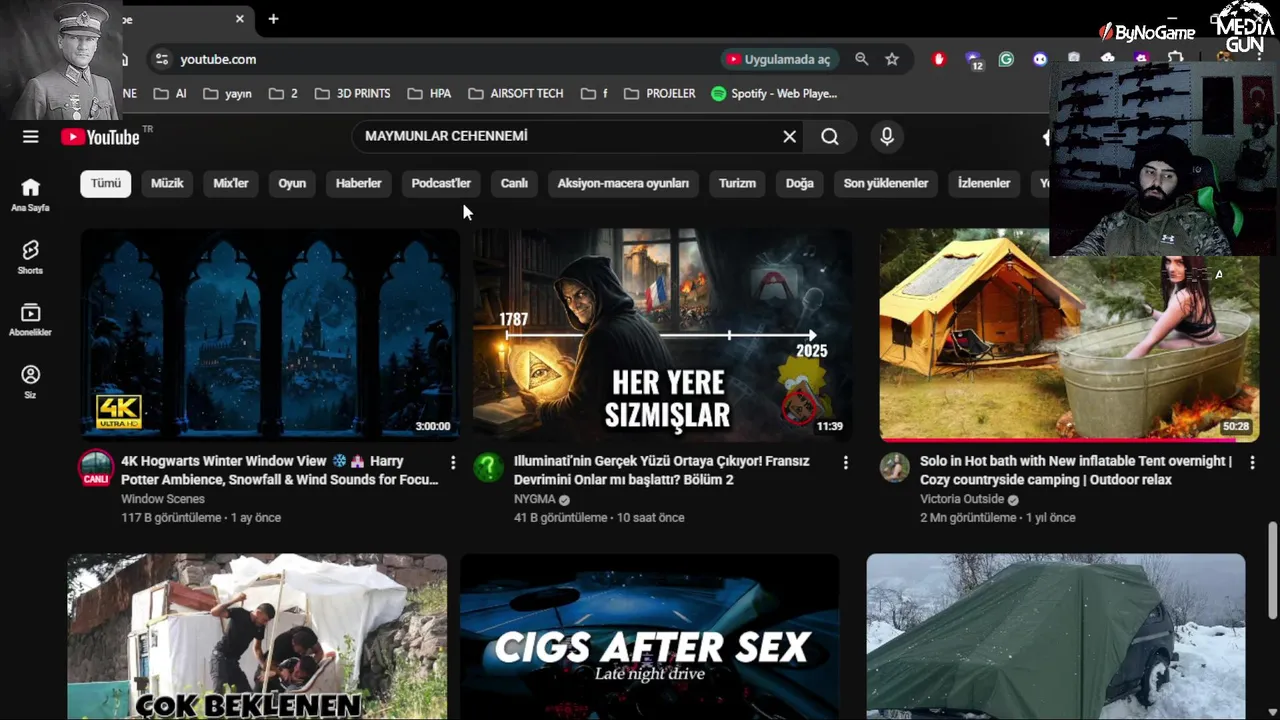Image resolution: width=1280 pixels, height=720 pixels.
Task: Open browser zoom magnifier in address bar
Action: point(861,59)
